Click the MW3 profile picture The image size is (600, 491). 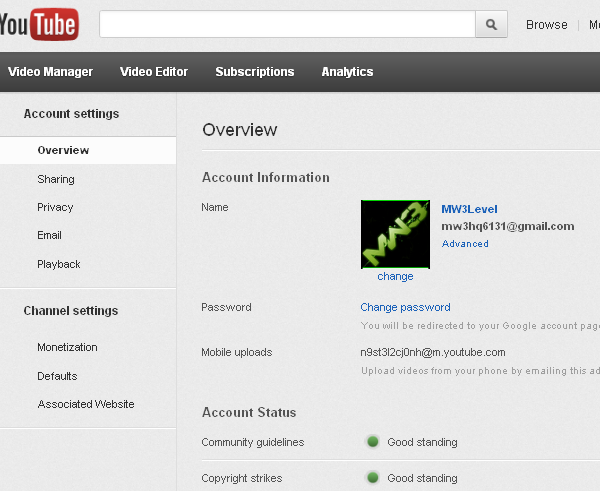395,234
